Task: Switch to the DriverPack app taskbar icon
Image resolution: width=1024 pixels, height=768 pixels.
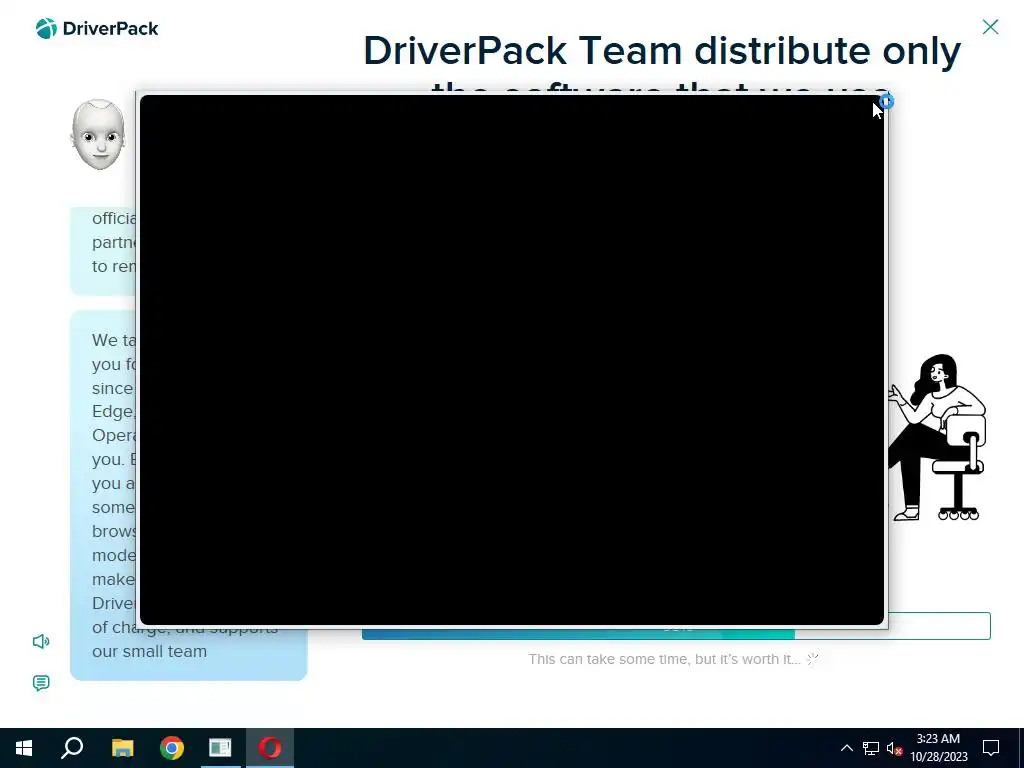Action: click(x=220, y=748)
